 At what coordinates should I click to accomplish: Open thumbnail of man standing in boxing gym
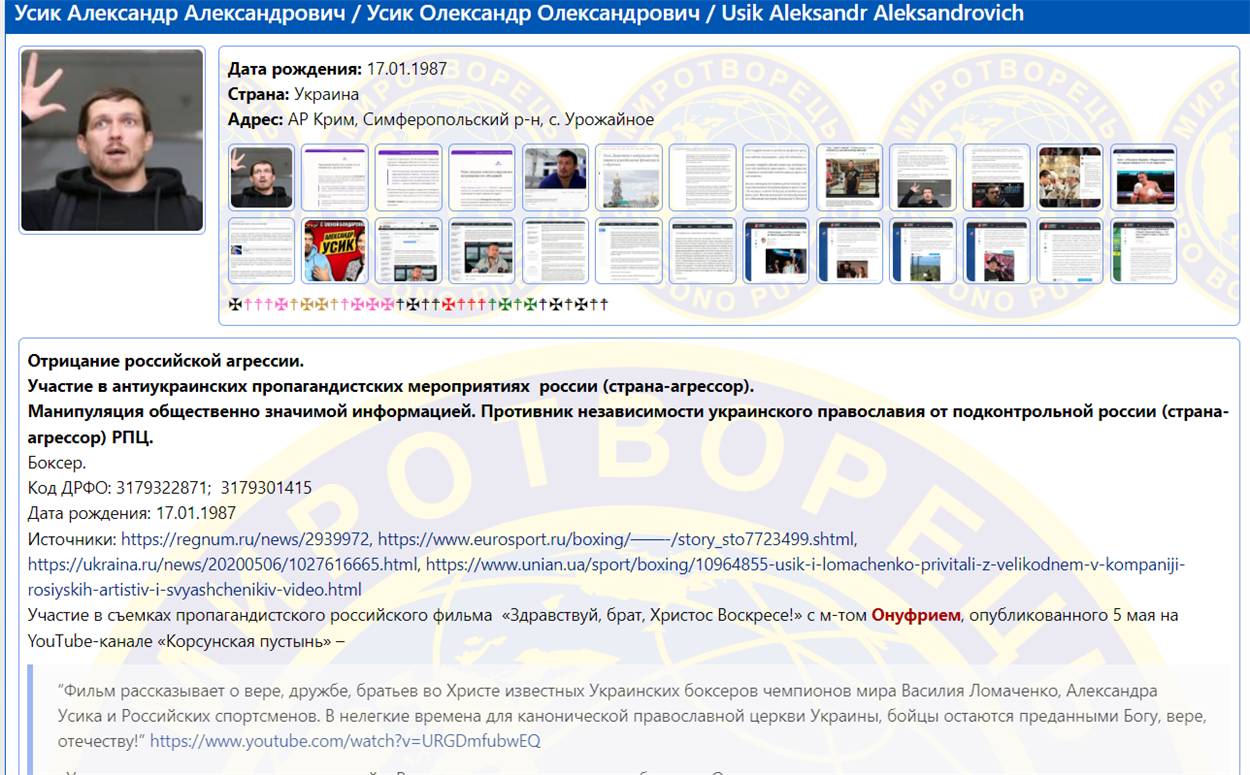pos(850,177)
